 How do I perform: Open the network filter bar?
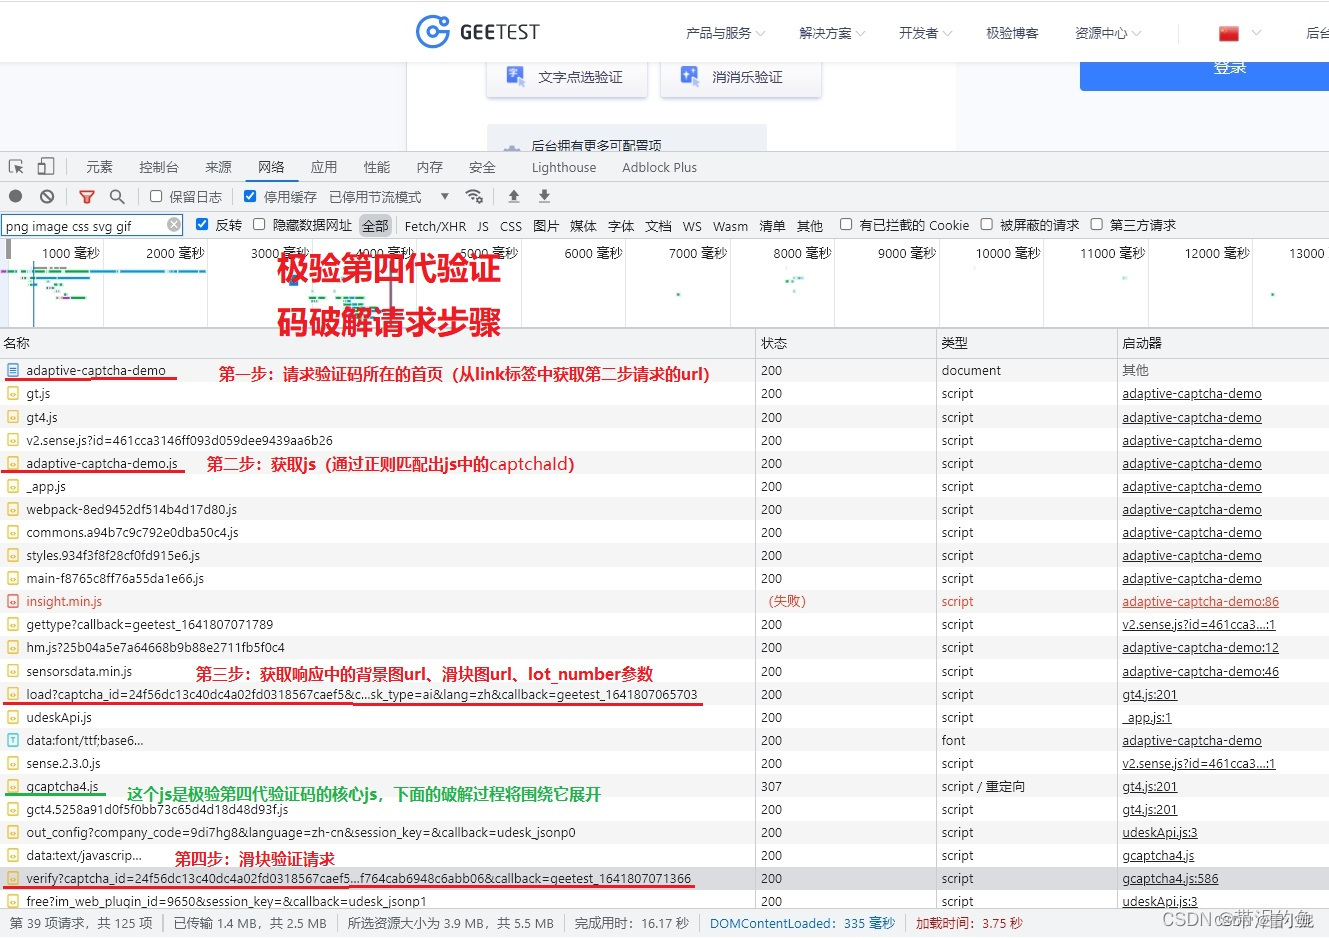click(x=87, y=196)
